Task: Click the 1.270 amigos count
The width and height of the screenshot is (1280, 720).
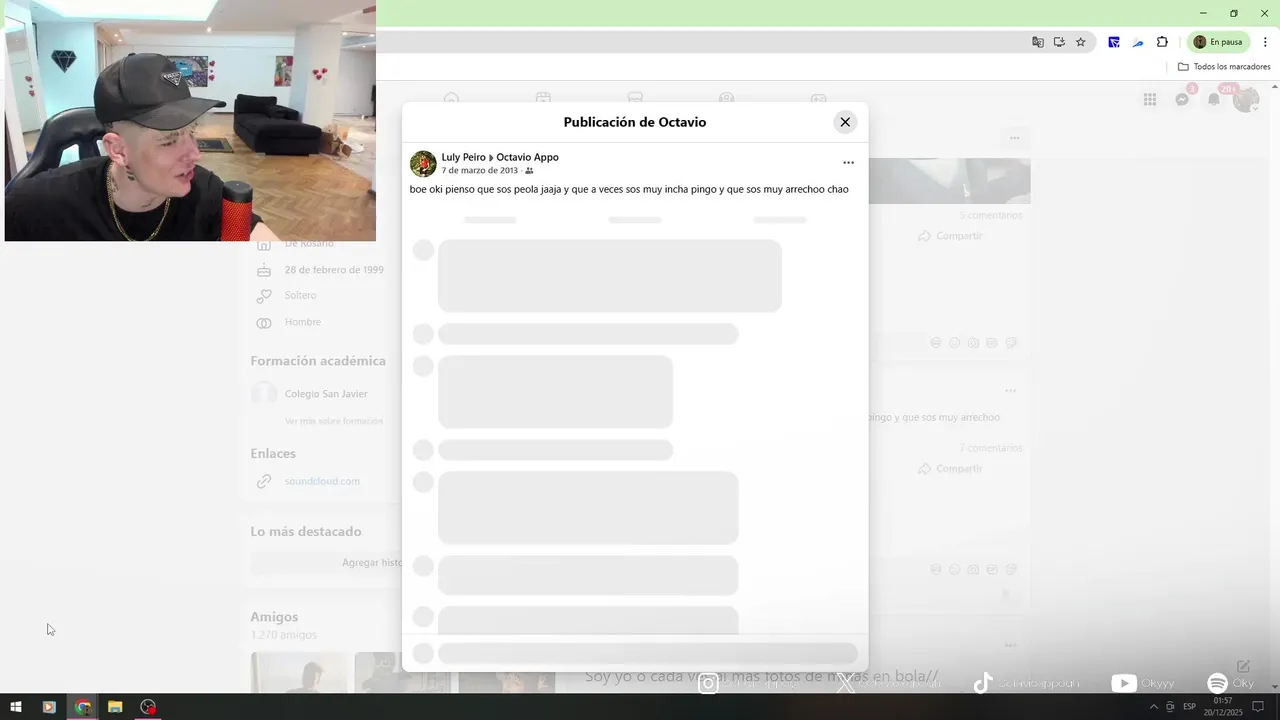Action: (x=284, y=635)
